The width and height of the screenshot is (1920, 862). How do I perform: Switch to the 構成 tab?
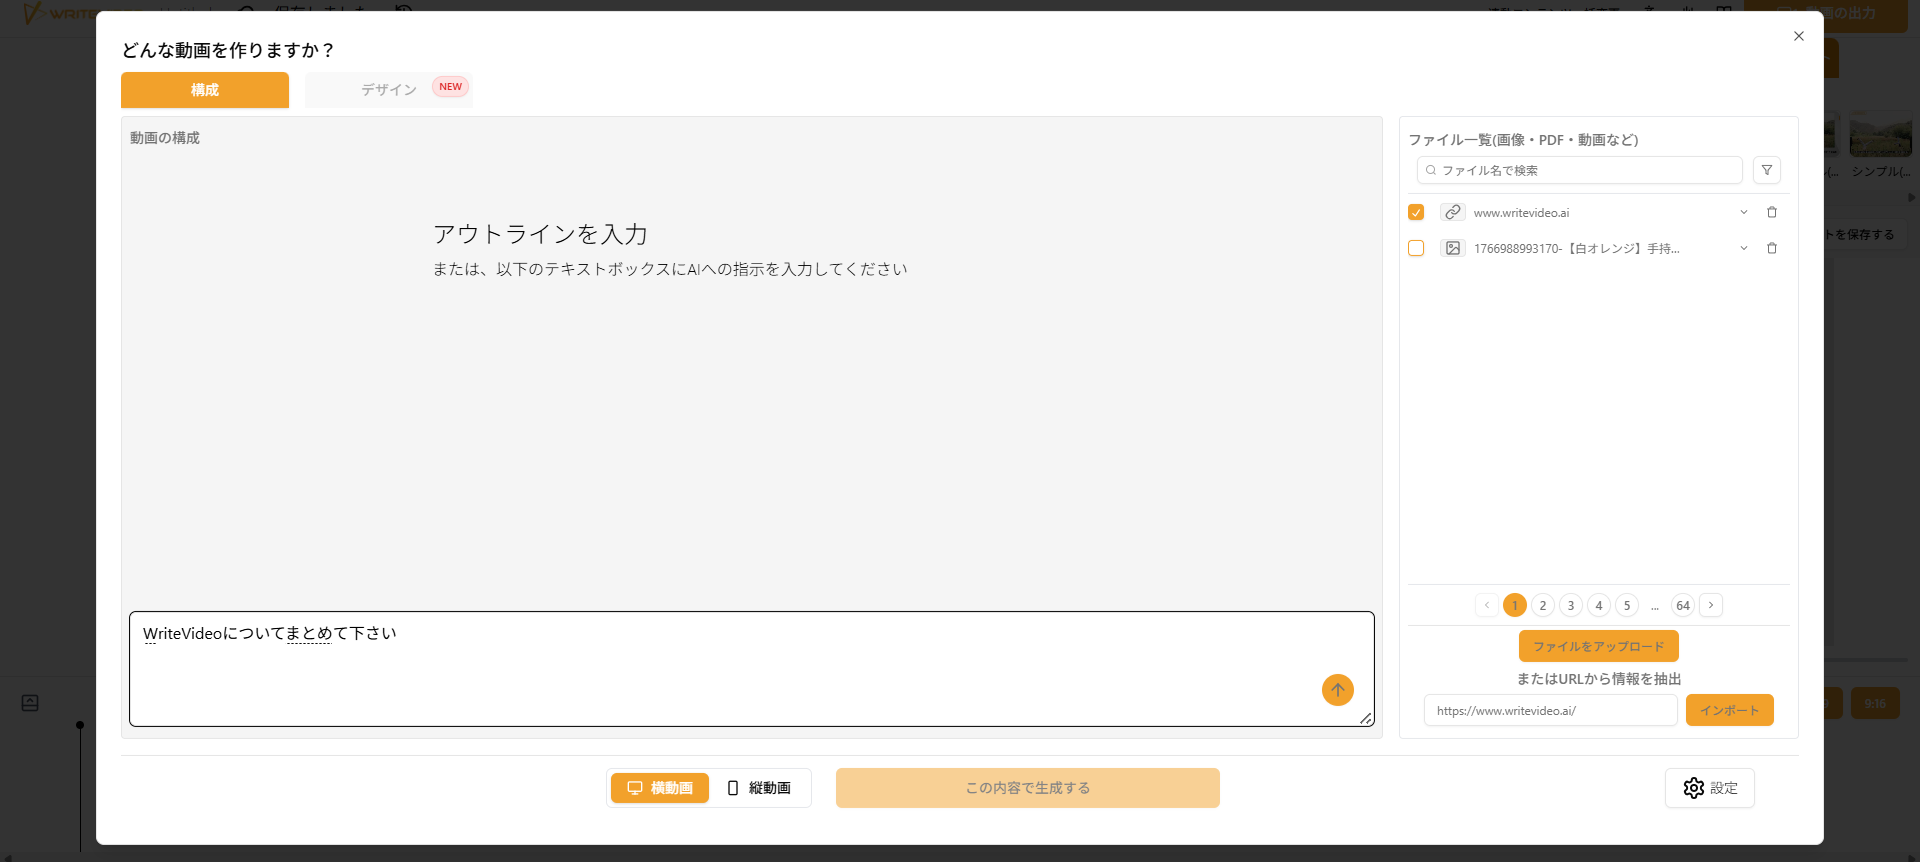(205, 90)
